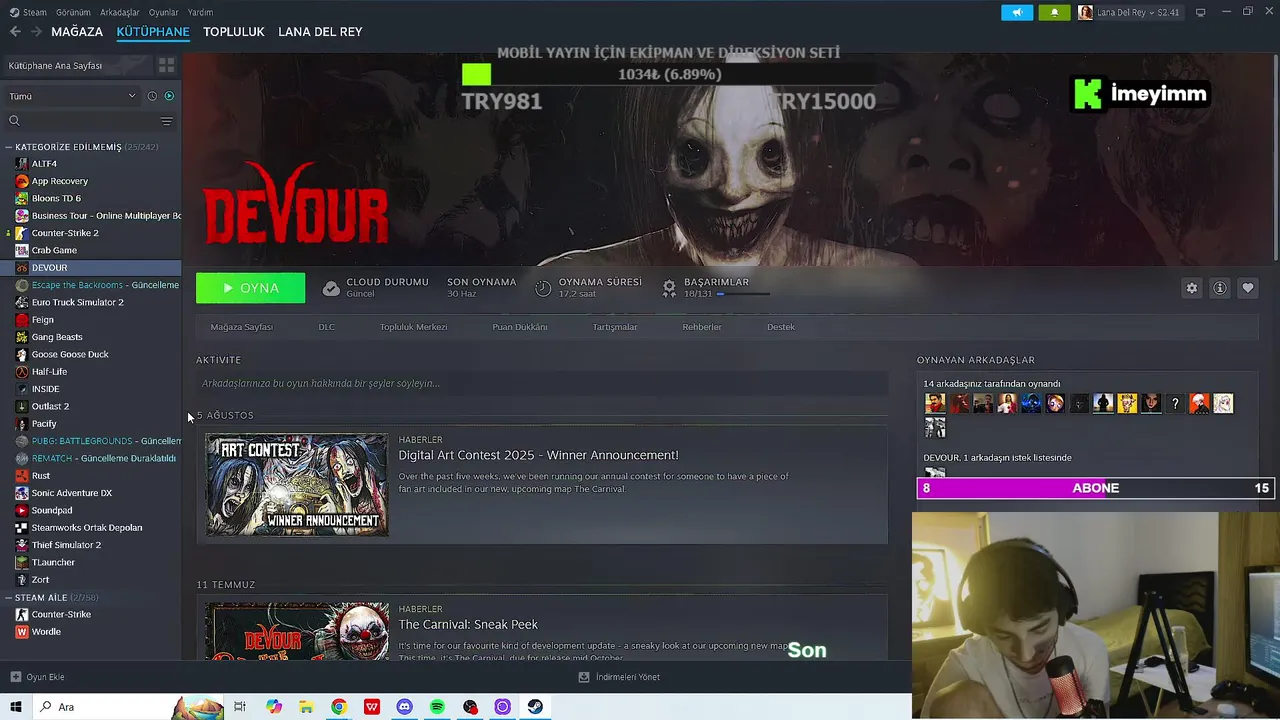Click the cloud status check icon
Viewport: 1280px width, 720px height.
[x=331, y=288]
